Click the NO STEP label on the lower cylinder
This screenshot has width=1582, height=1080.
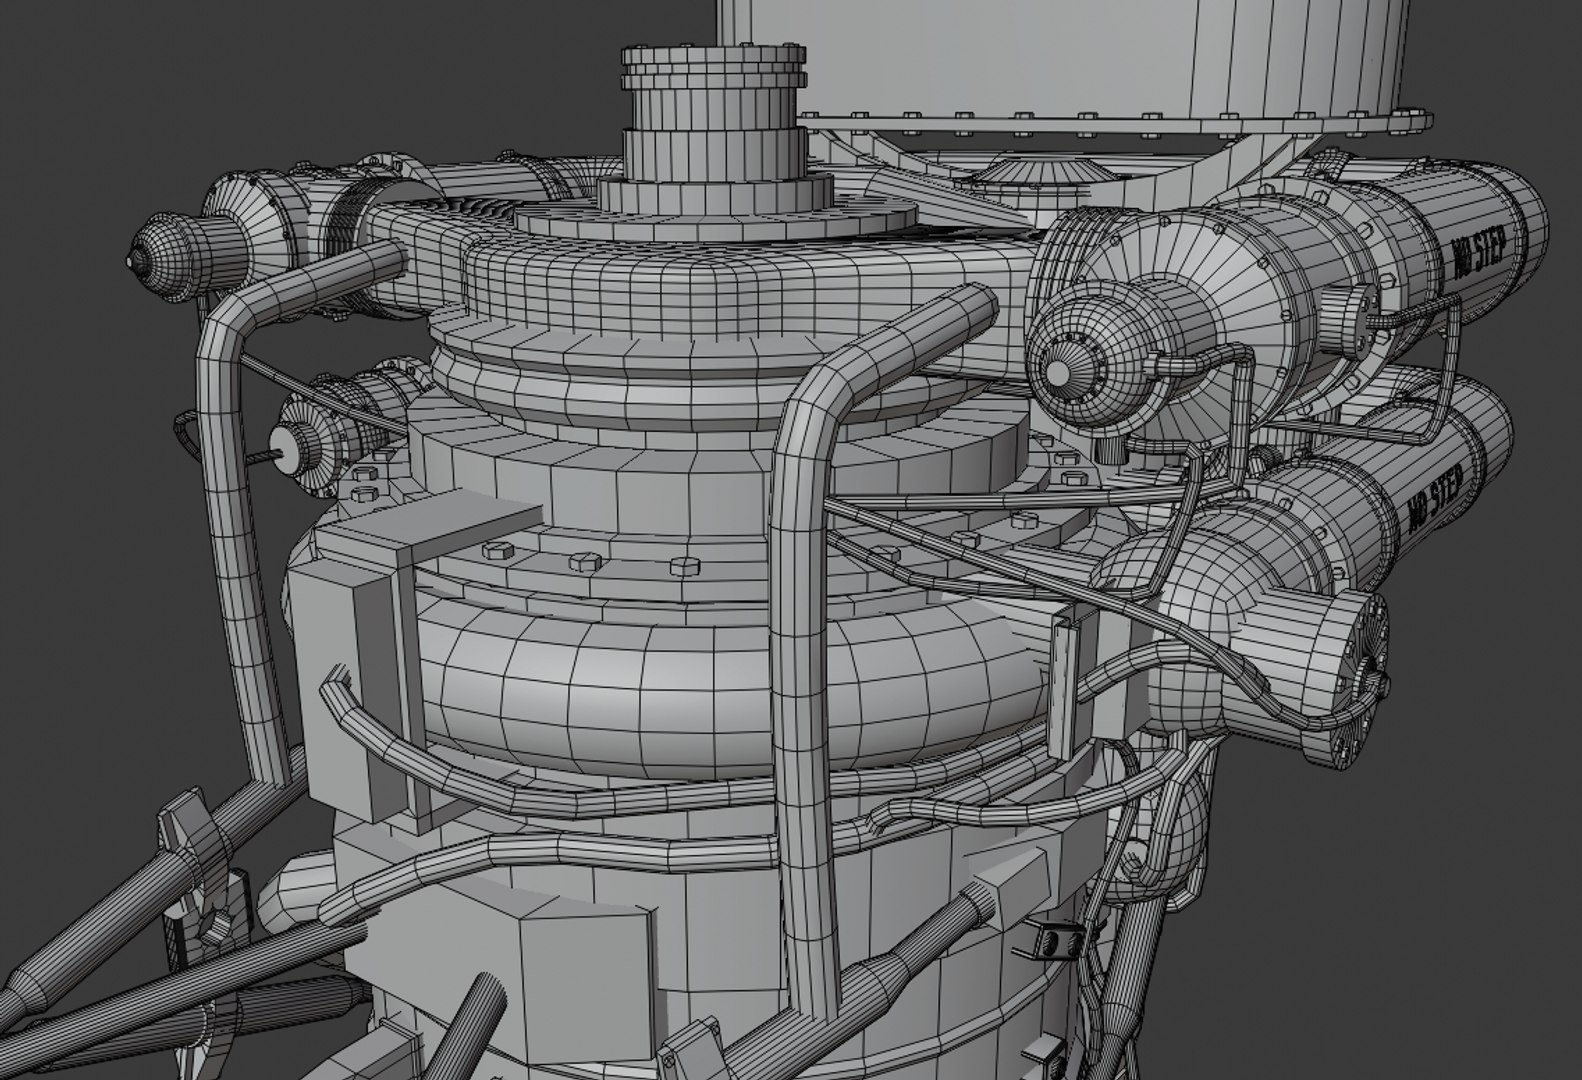pos(1437,497)
